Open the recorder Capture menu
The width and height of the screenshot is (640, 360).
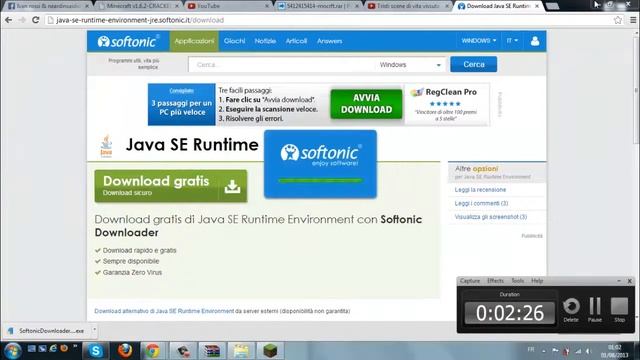pyautogui.click(x=470, y=281)
